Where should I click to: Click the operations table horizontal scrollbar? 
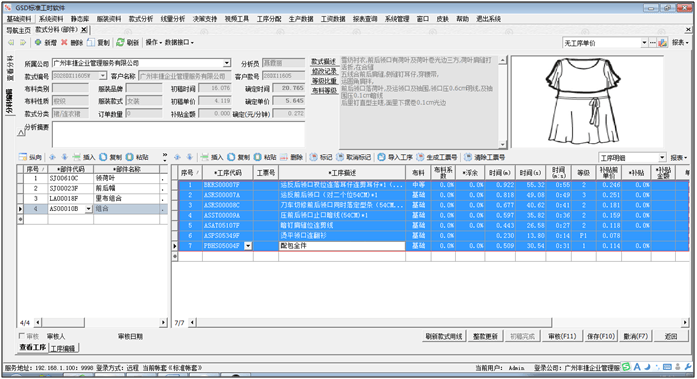373,323
